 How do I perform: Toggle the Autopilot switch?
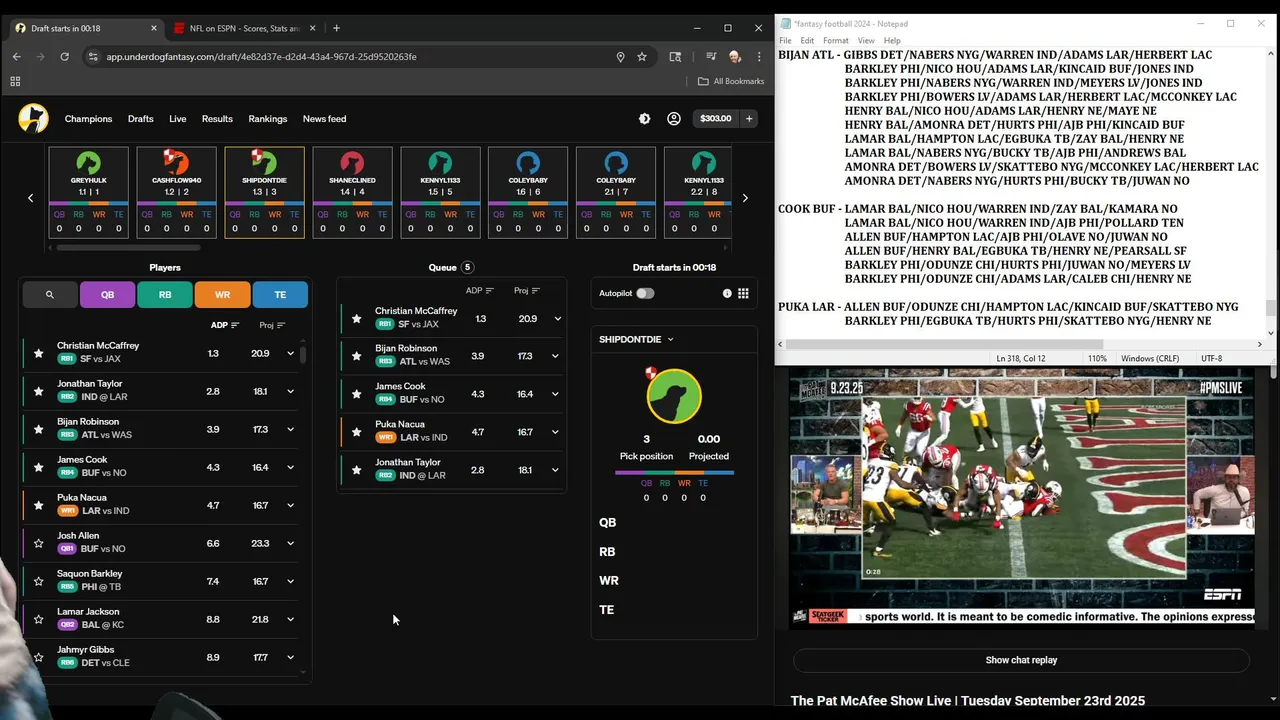(x=645, y=293)
